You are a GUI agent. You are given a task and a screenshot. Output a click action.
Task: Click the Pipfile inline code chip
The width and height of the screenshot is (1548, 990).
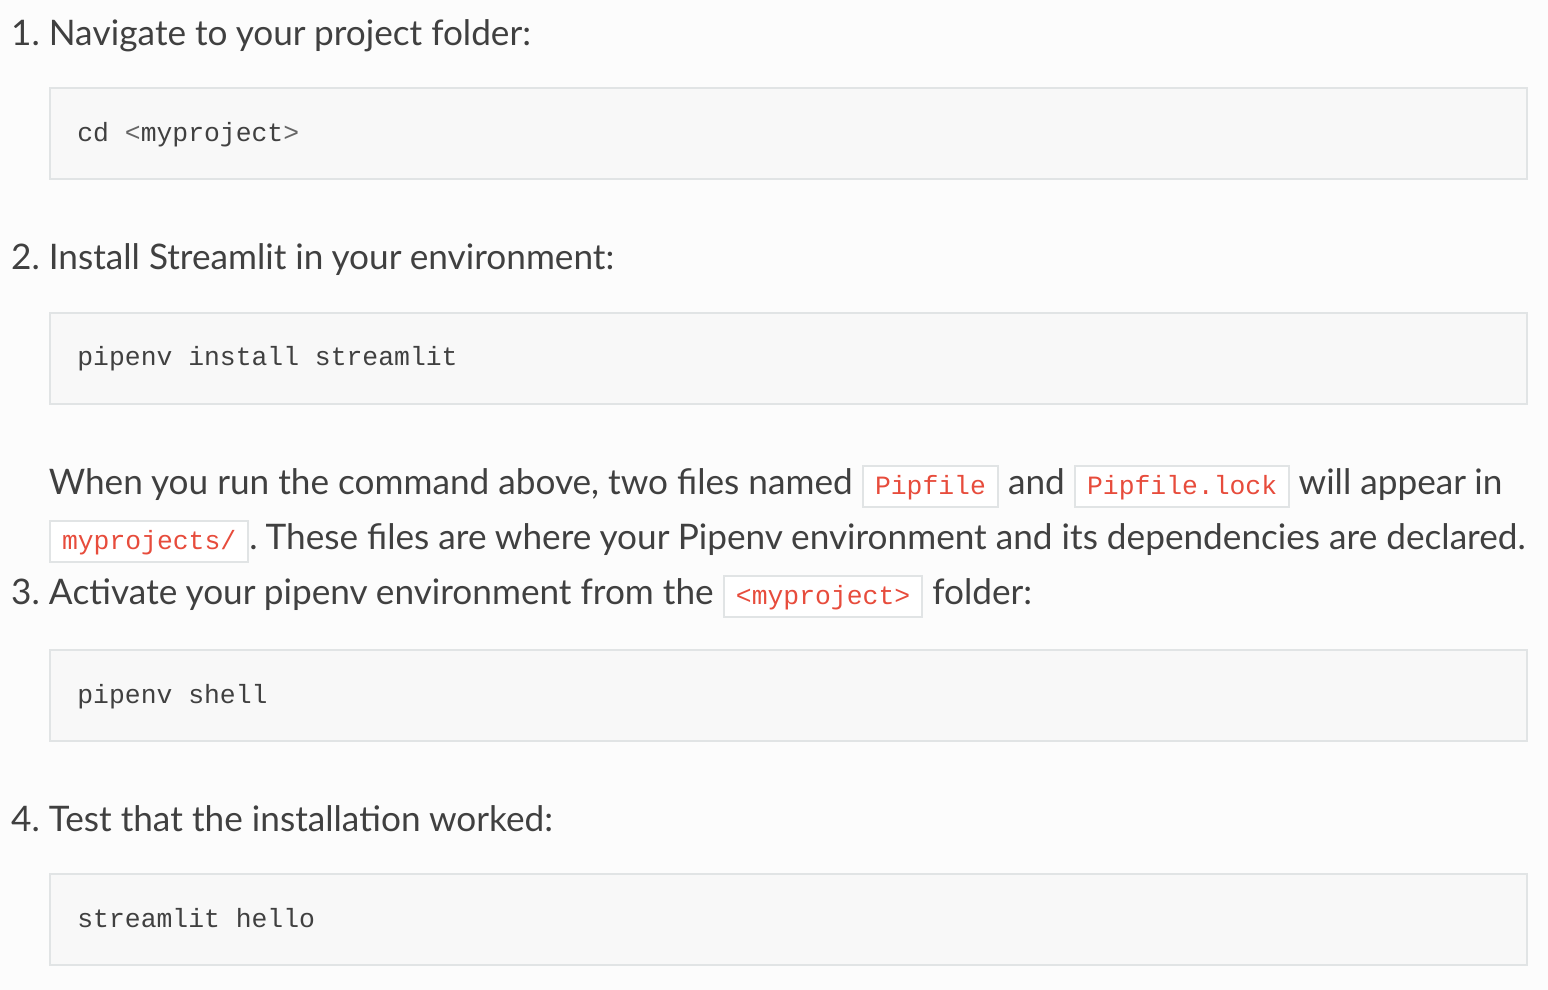(x=929, y=486)
